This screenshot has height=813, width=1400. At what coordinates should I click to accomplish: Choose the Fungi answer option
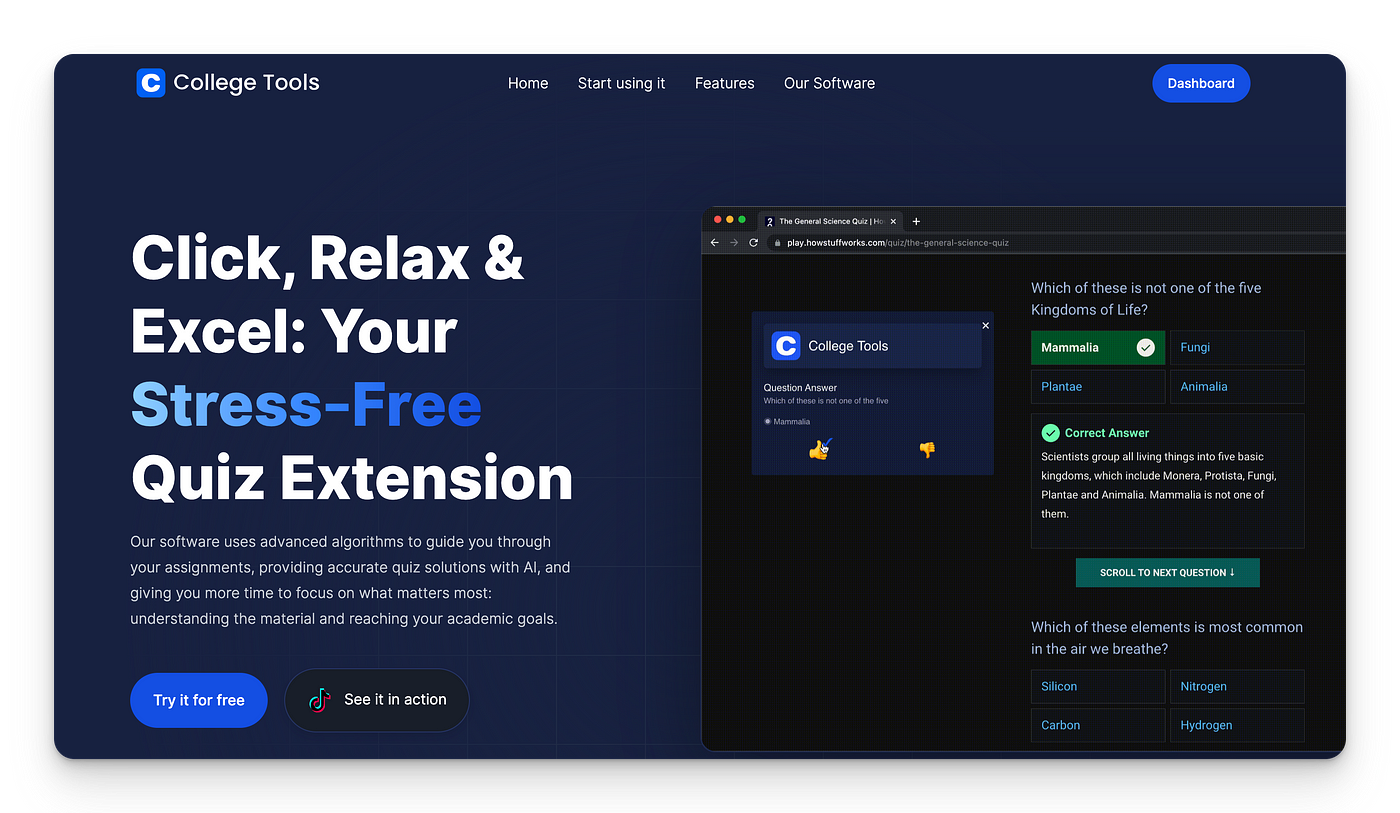[1237, 347]
